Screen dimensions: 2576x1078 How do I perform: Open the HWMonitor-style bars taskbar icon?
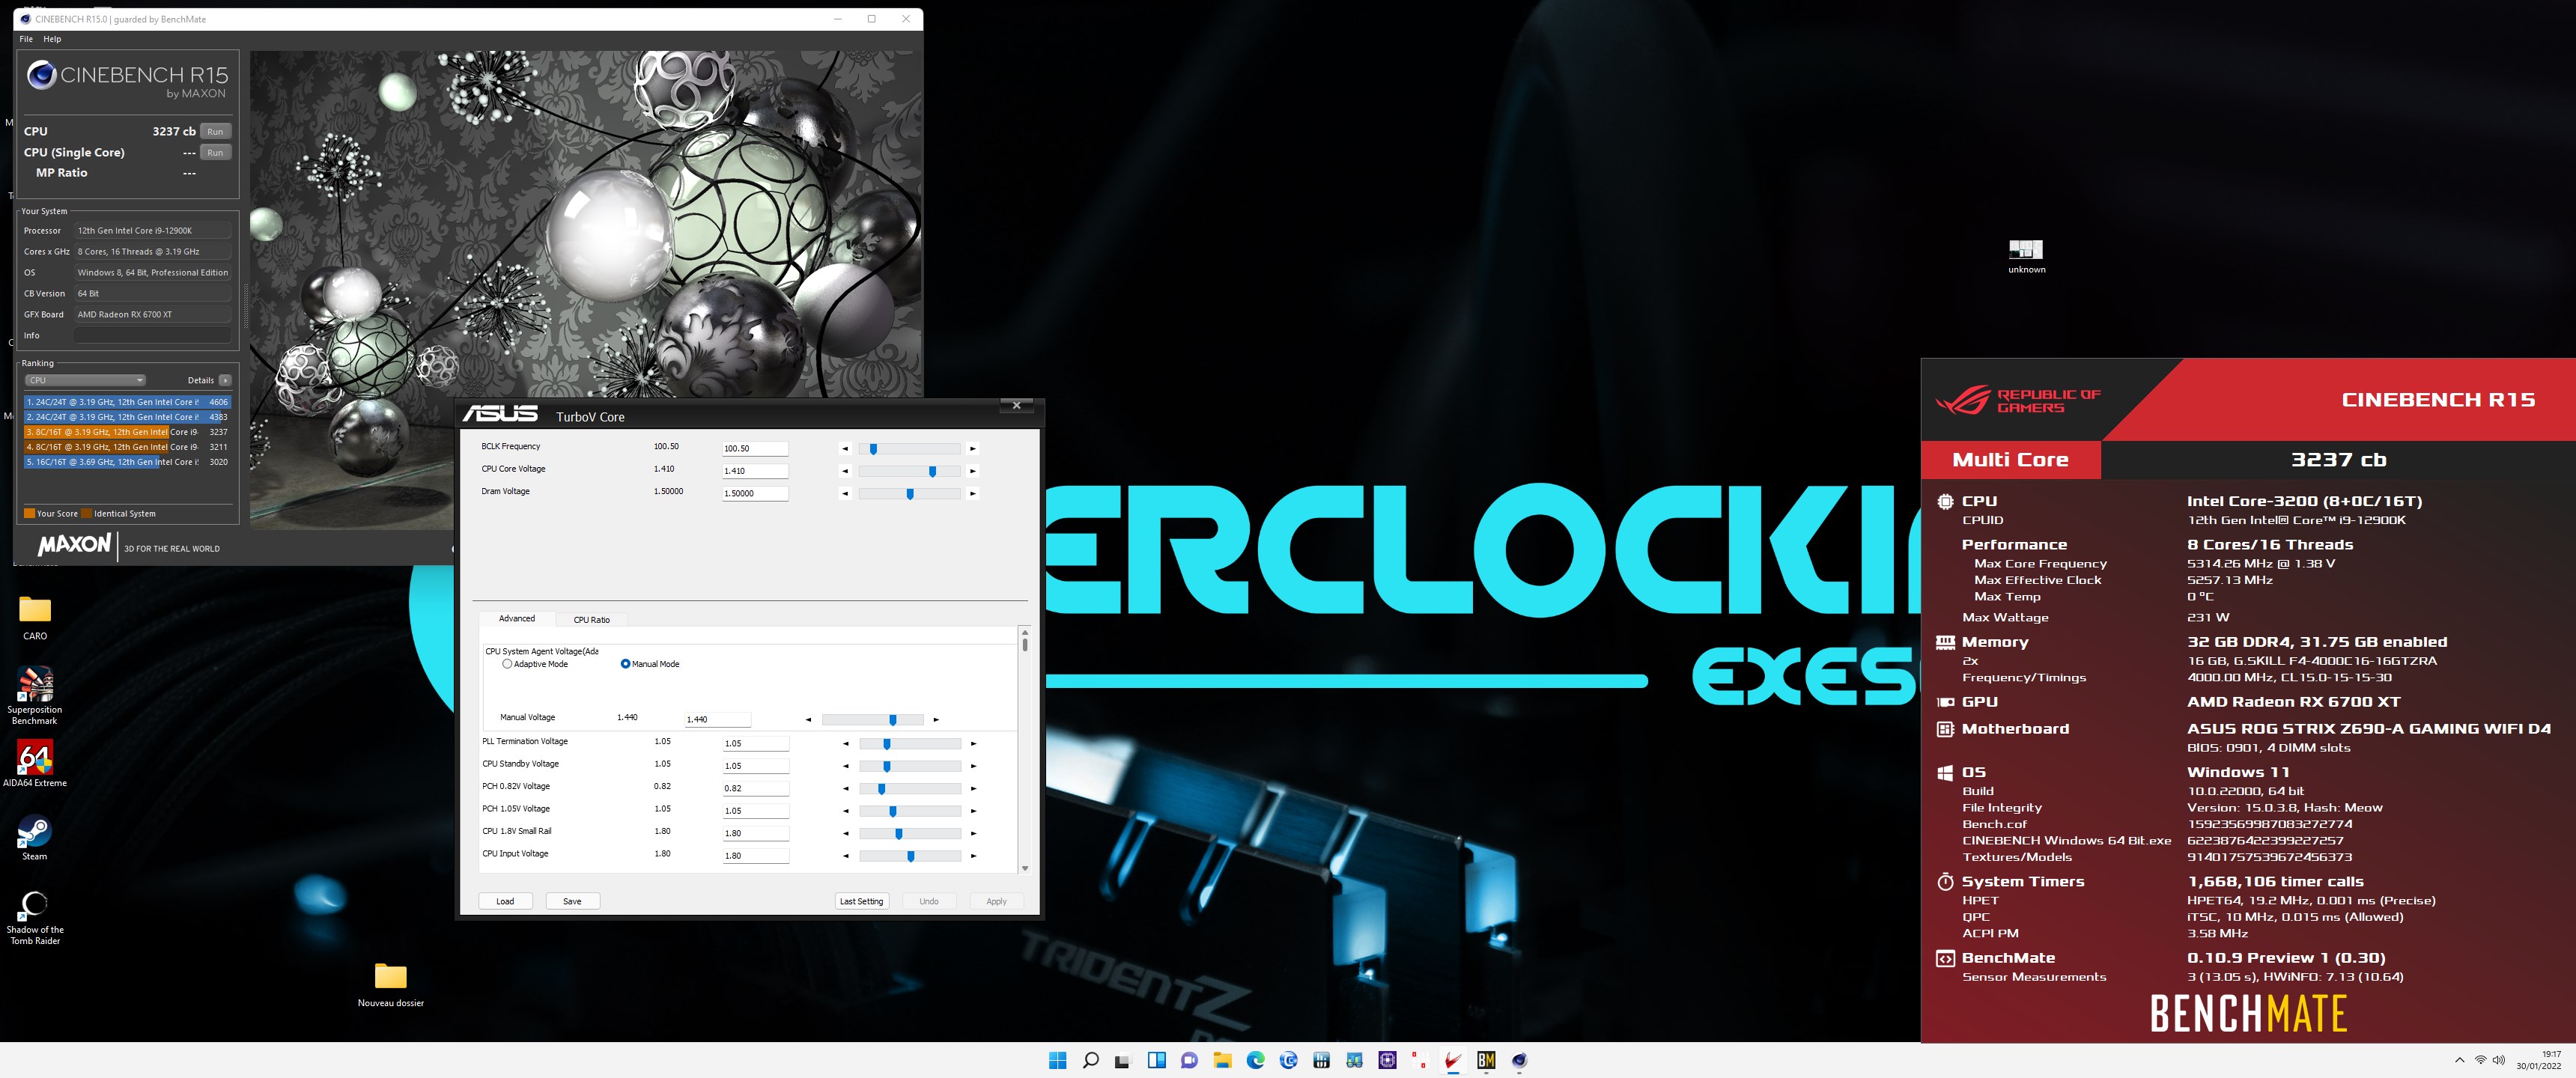click(x=1321, y=1060)
